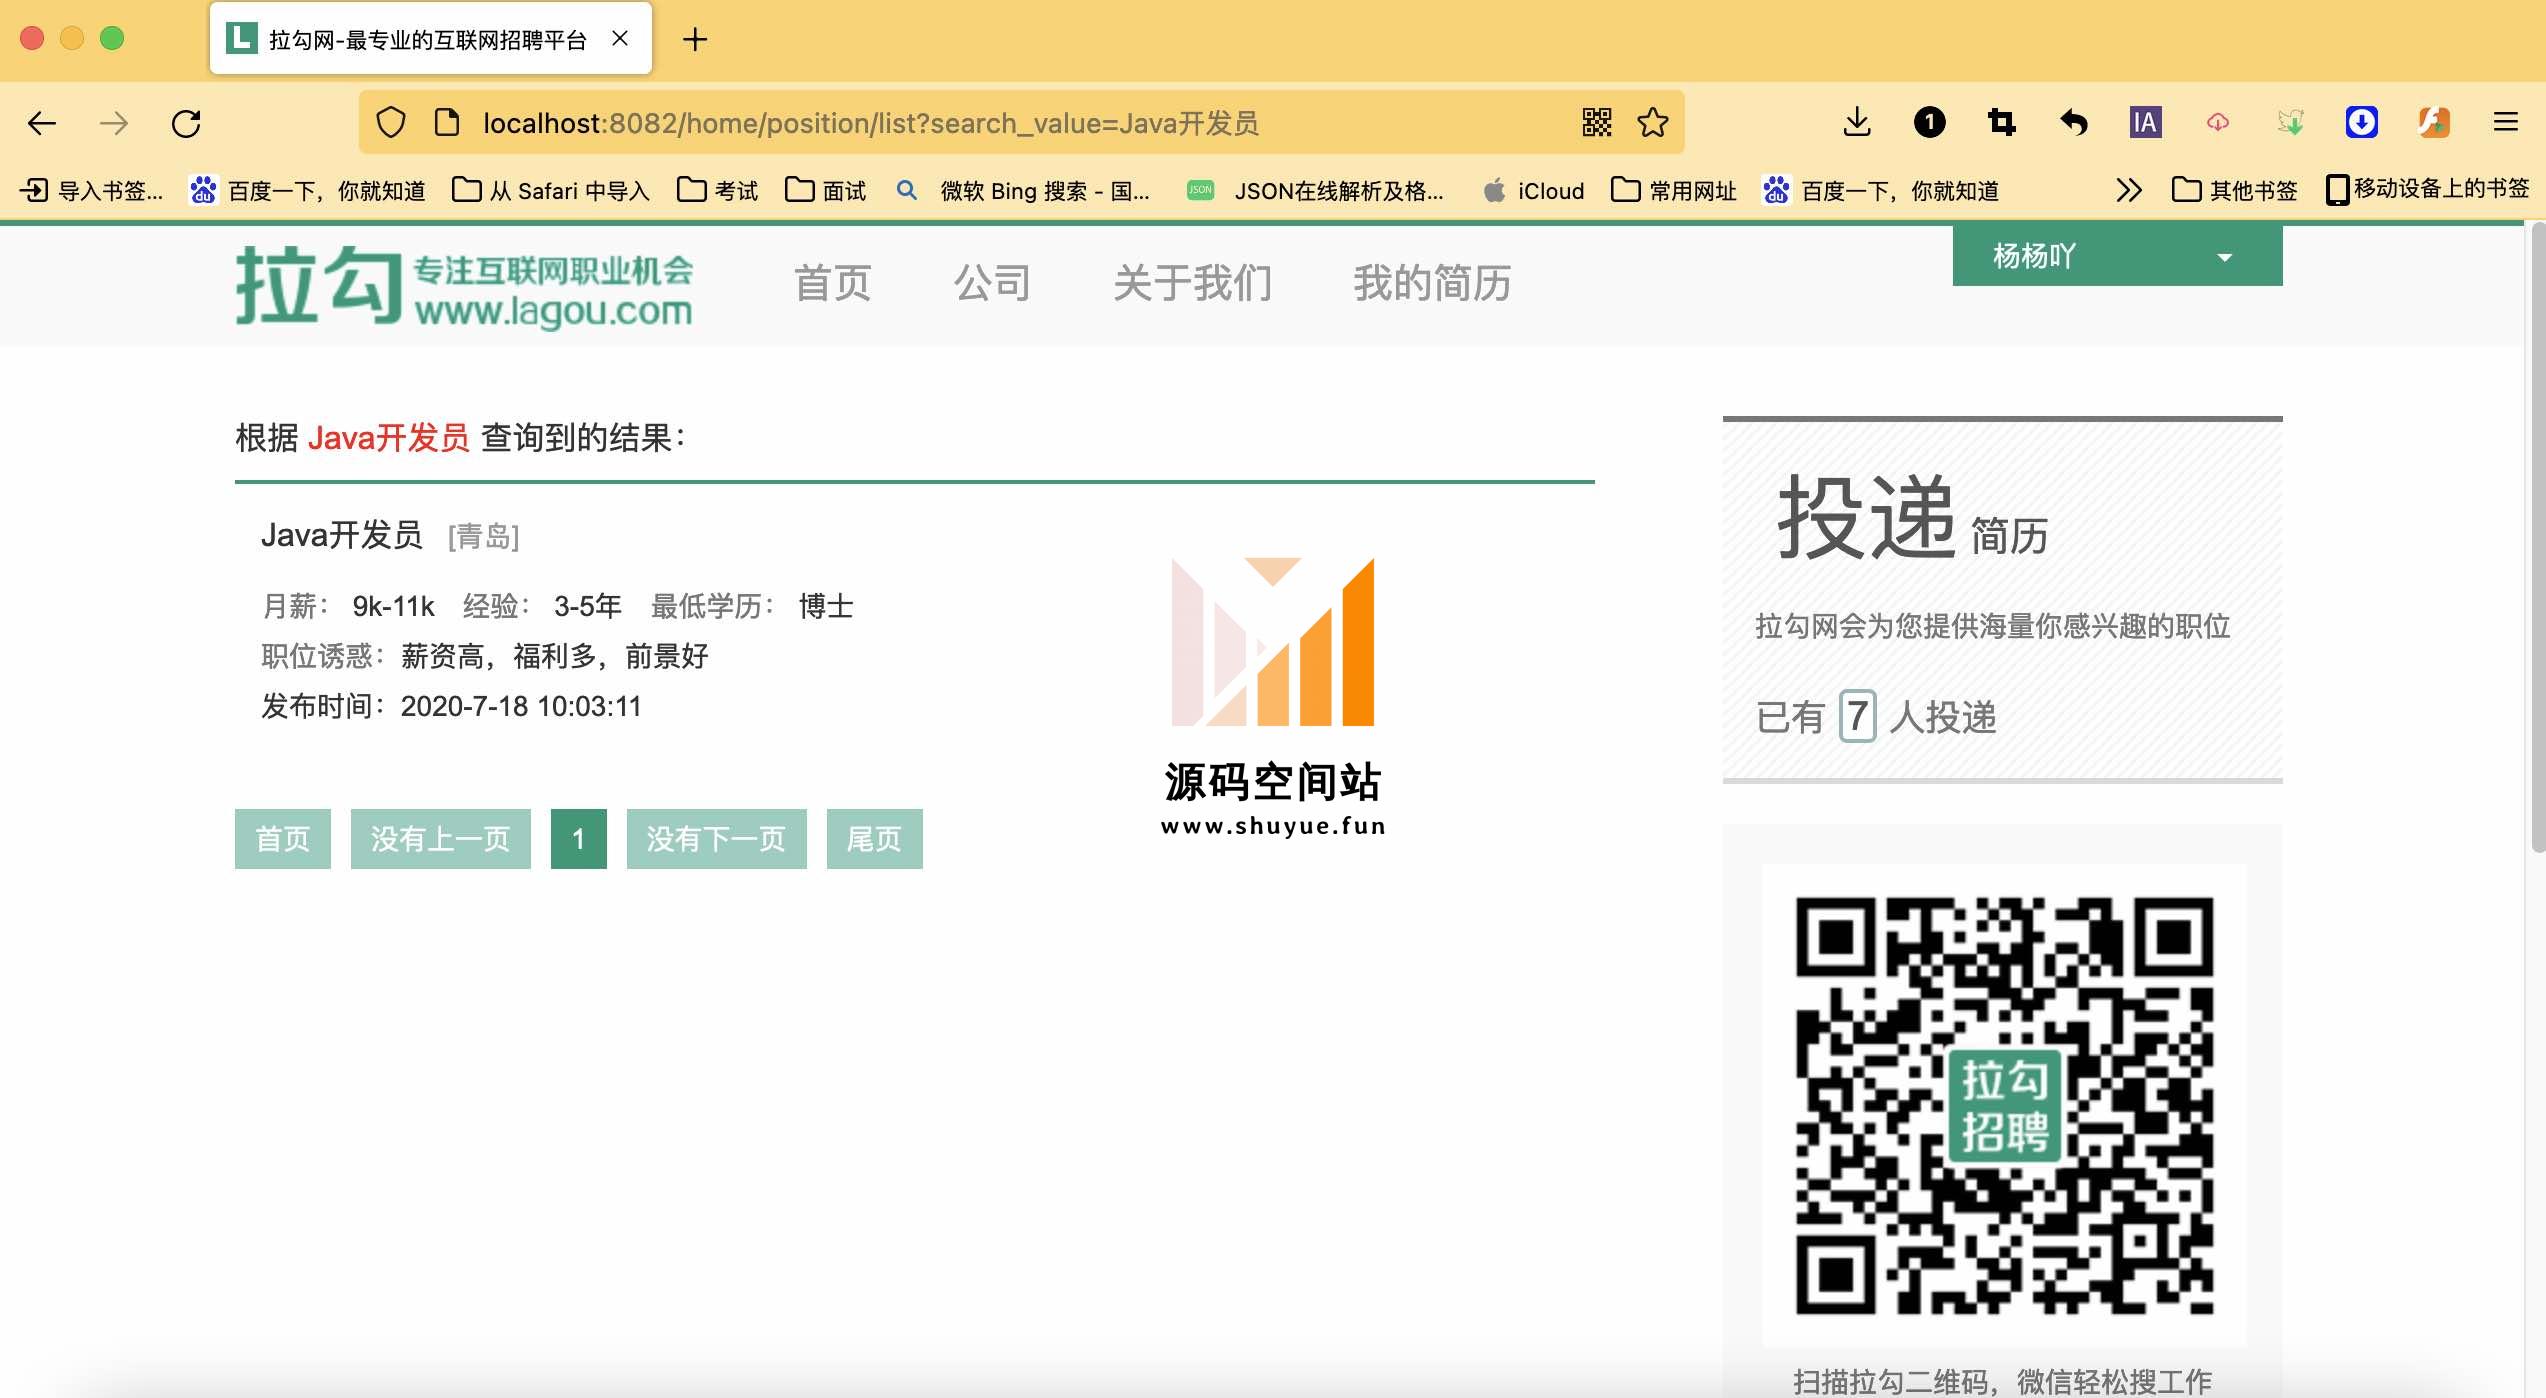Image resolution: width=2546 pixels, height=1398 pixels.
Task: Click the undo curved arrow toolbar icon
Action: tap(2074, 122)
